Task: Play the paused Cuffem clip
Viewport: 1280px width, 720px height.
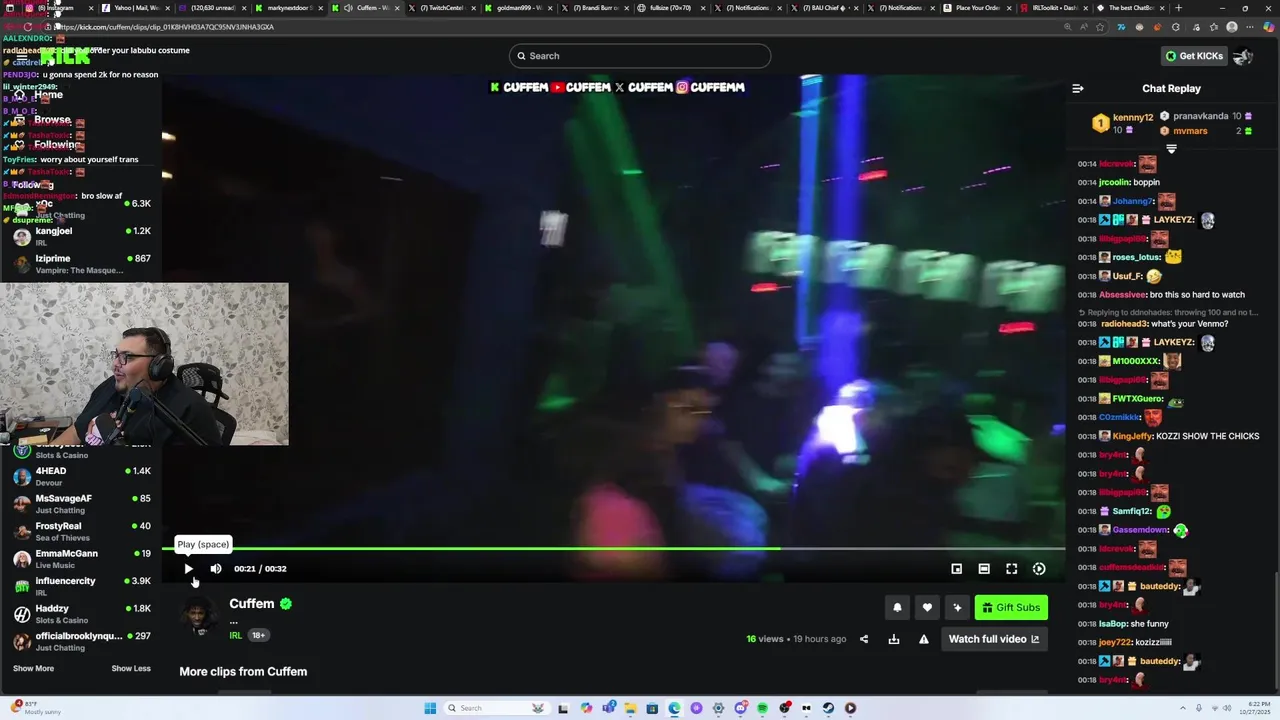Action: 188,569
